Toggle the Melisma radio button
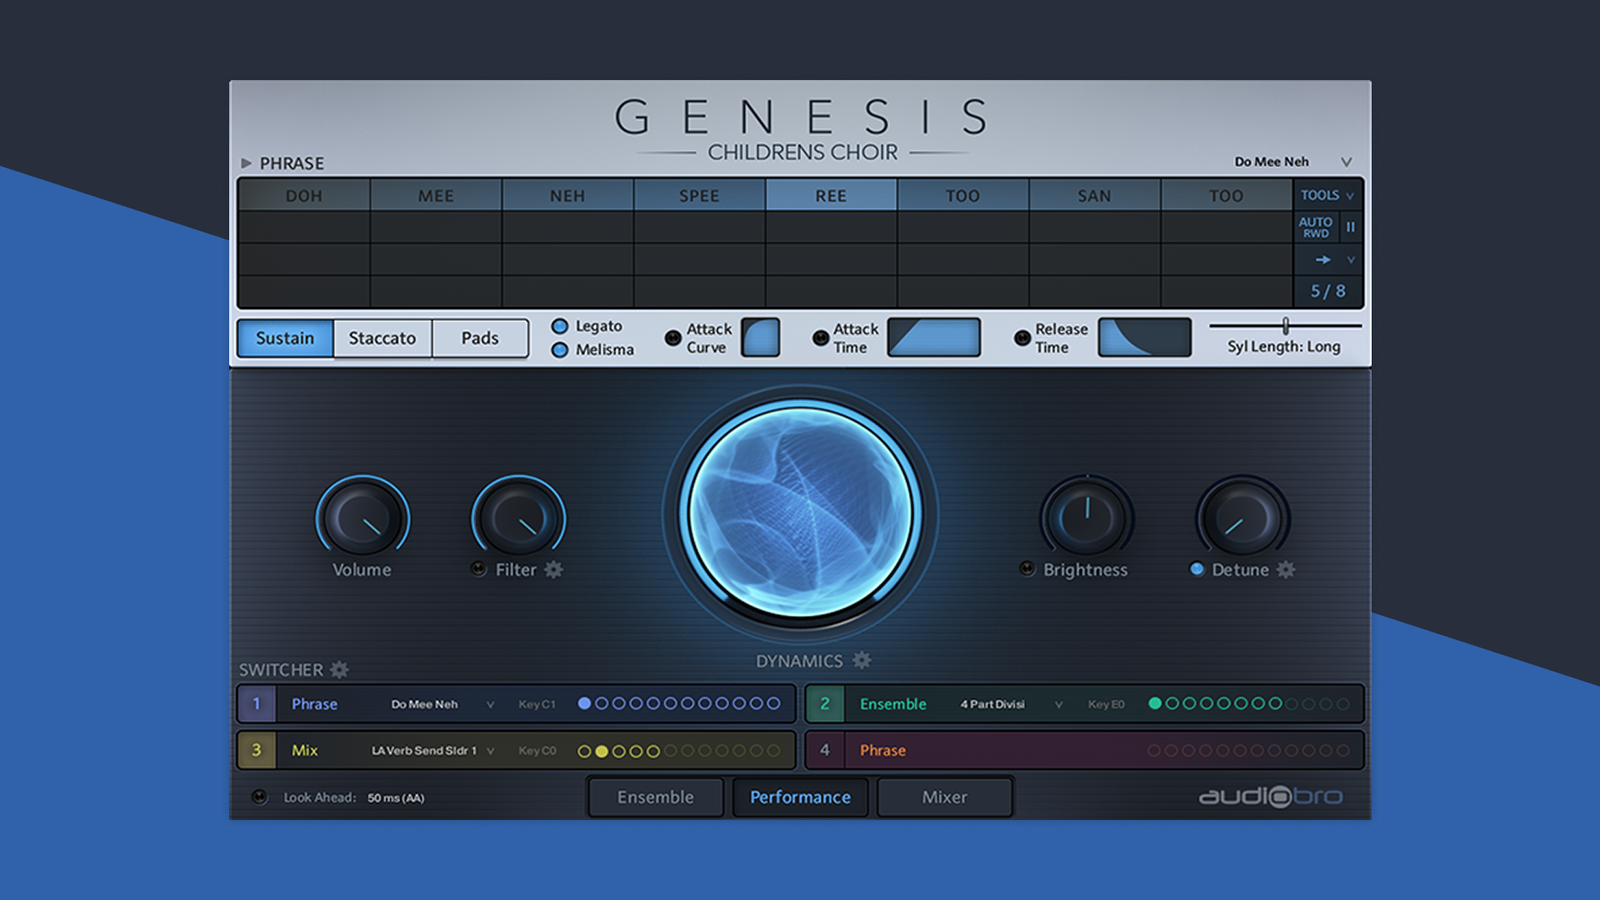 tap(560, 350)
